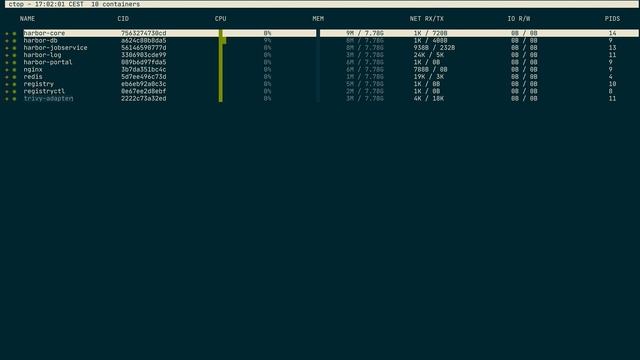The height and width of the screenshot is (360, 640).
Task: Click the bright green status dot beside harbor-db
Action: point(14,41)
